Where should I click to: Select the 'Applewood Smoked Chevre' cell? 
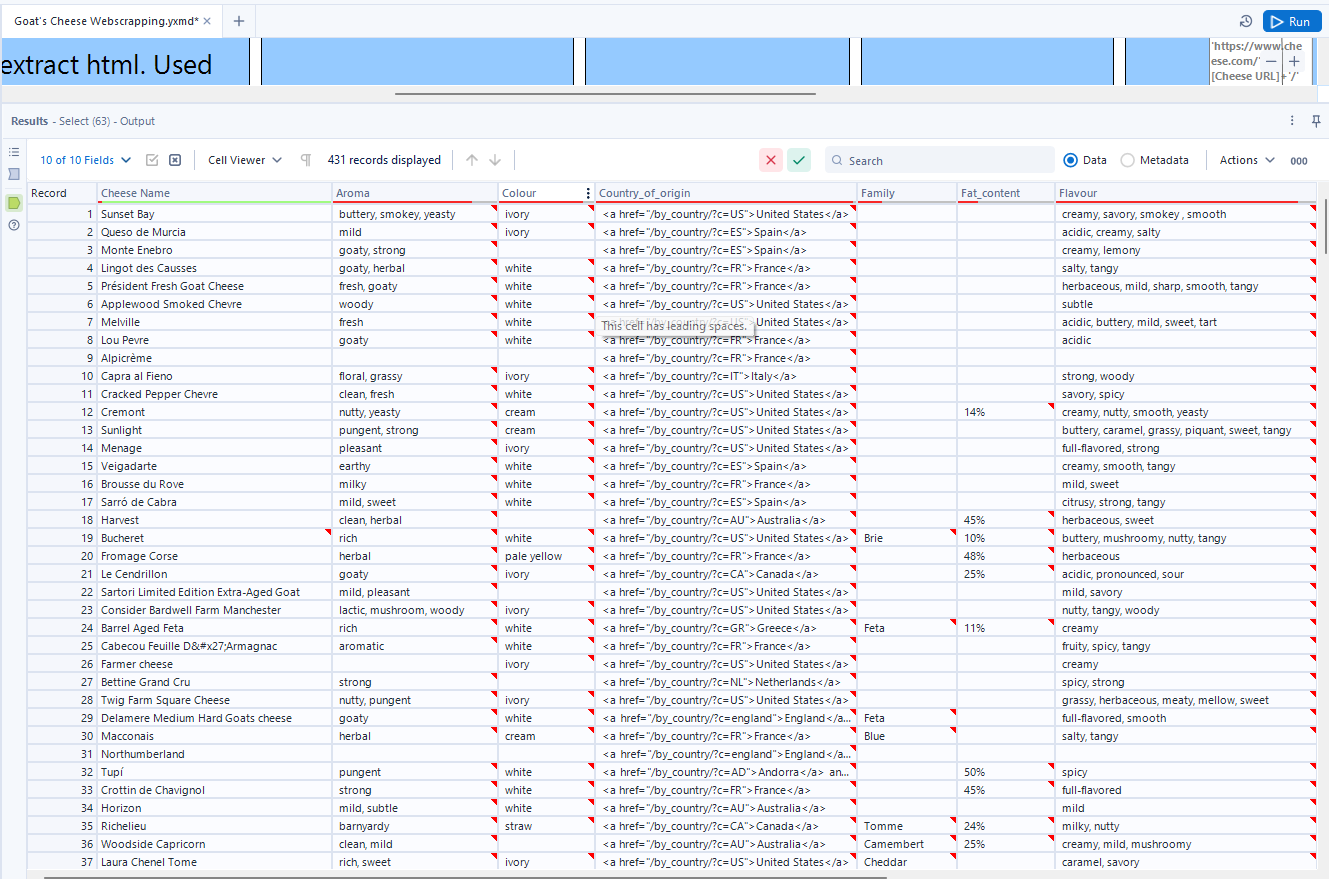[x=215, y=304]
